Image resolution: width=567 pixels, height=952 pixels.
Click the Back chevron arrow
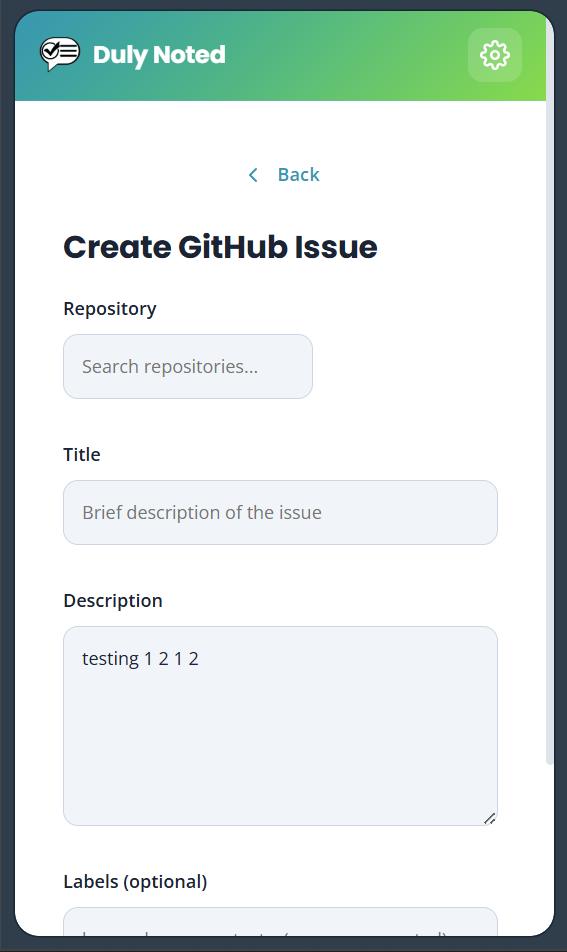[x=254, y=175]
